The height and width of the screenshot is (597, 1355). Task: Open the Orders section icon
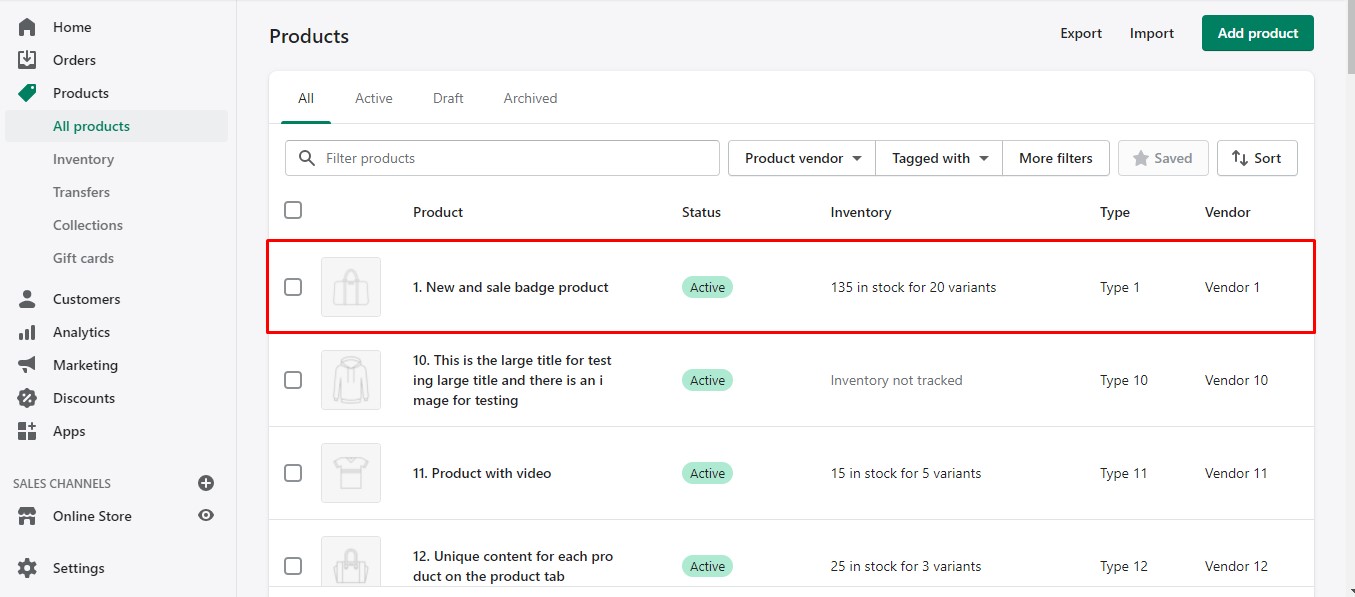click(28, 59)
